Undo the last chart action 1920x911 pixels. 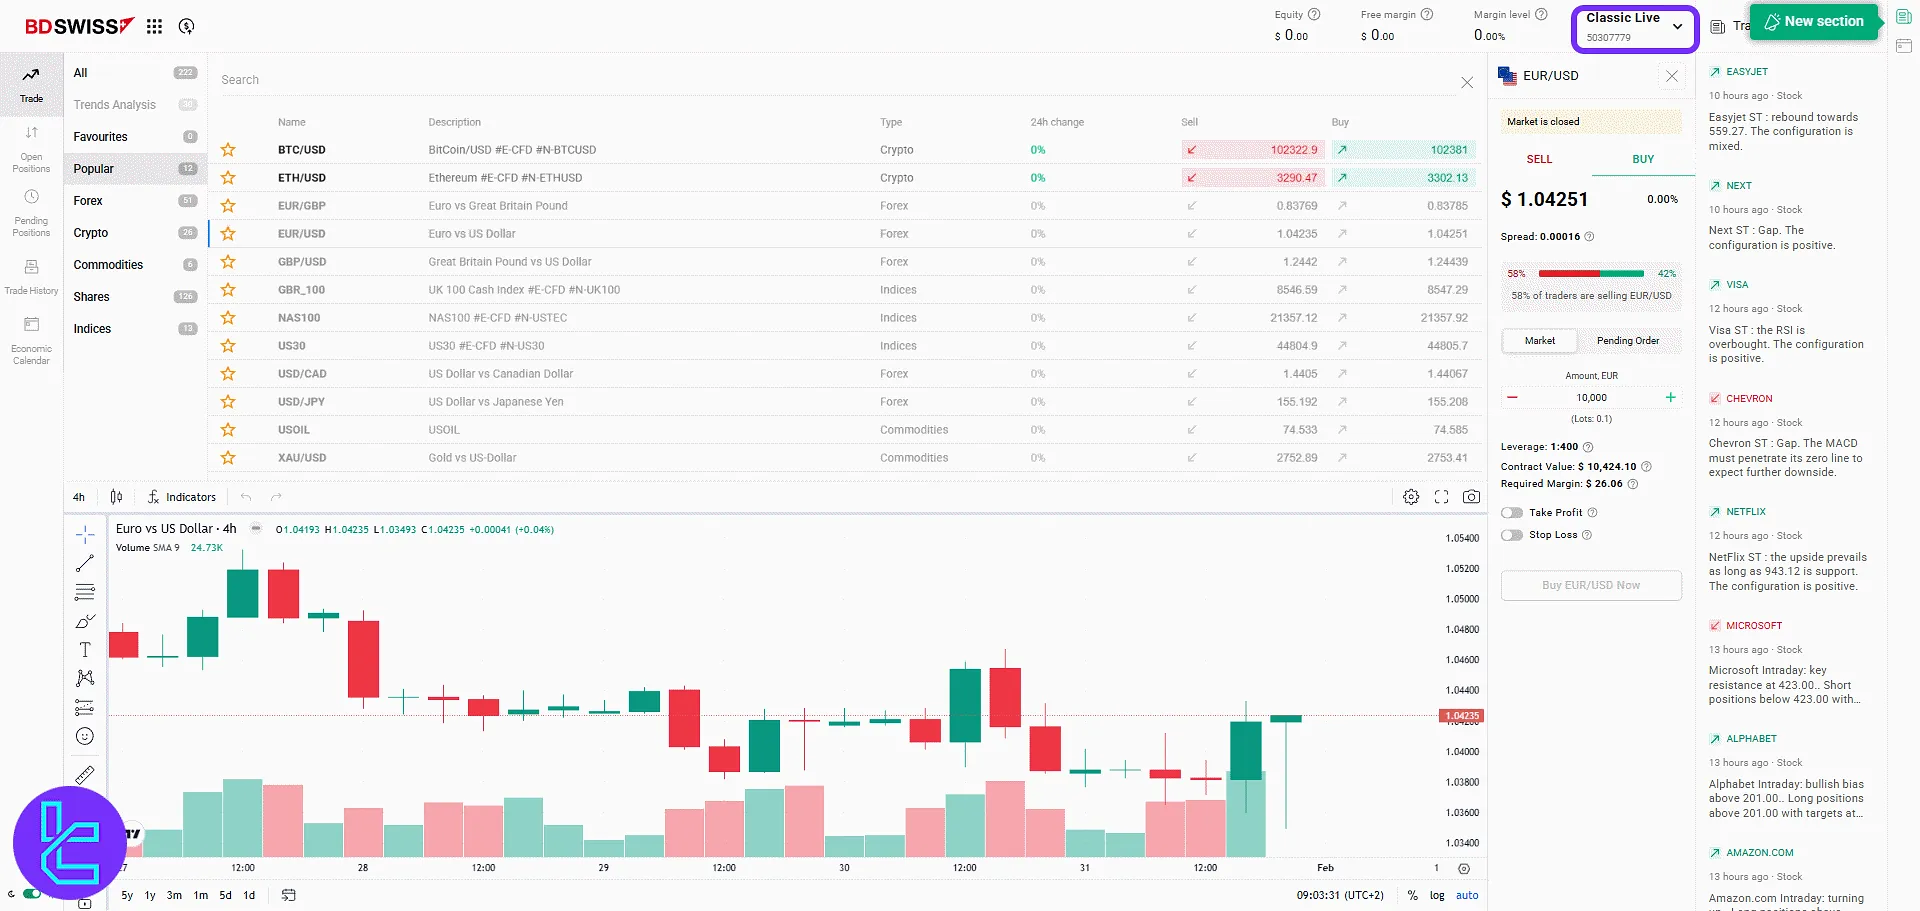click(246, 497)
